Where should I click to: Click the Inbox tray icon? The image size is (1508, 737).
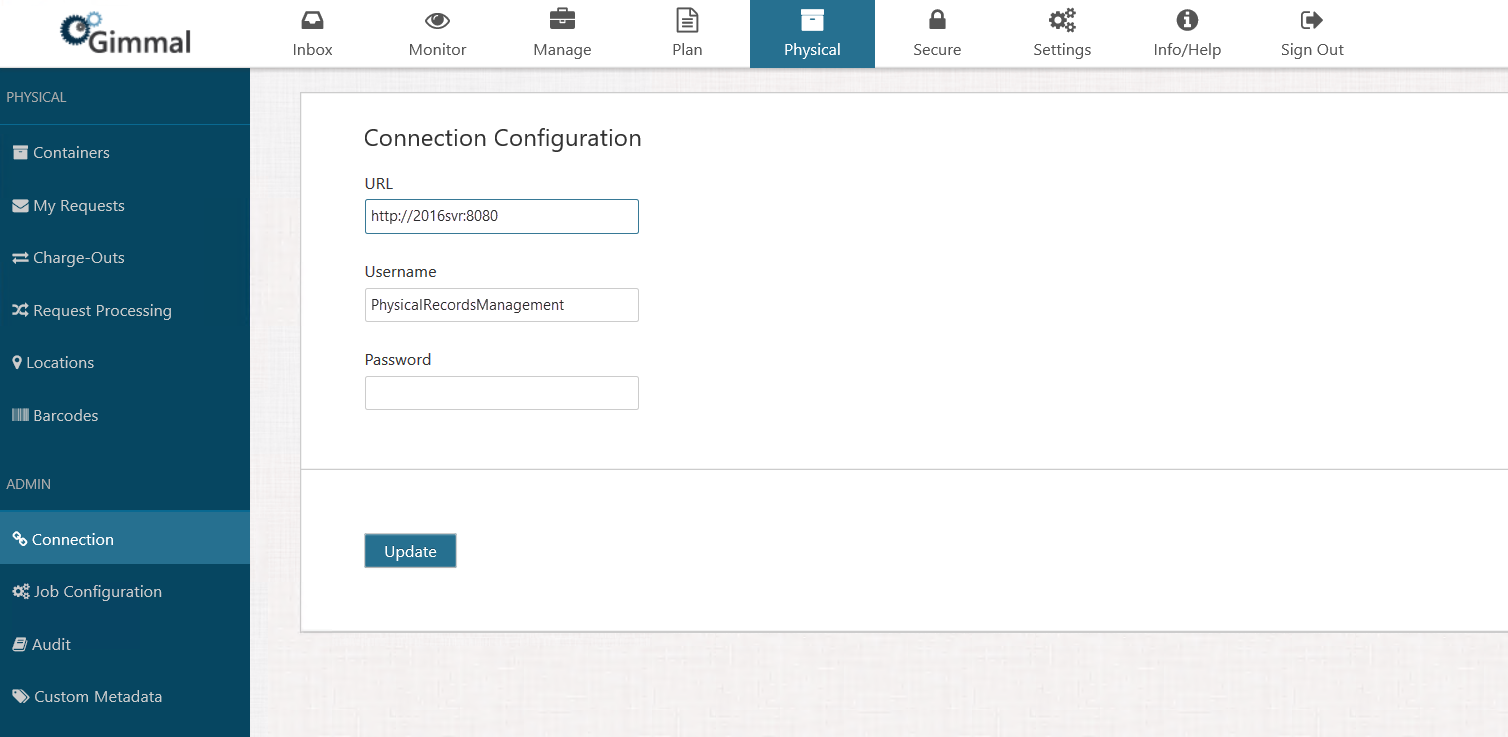312,20
